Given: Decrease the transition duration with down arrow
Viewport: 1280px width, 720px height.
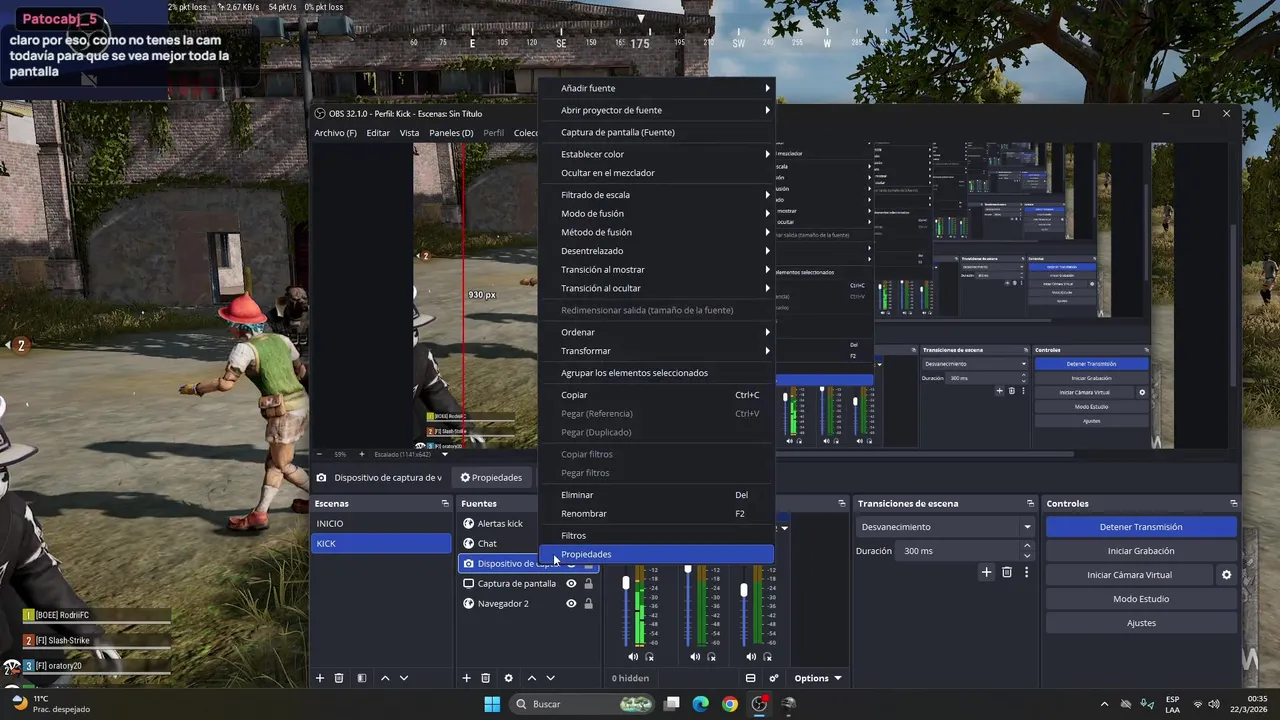Looking at the screenshot, I should tap(1027, 555).
